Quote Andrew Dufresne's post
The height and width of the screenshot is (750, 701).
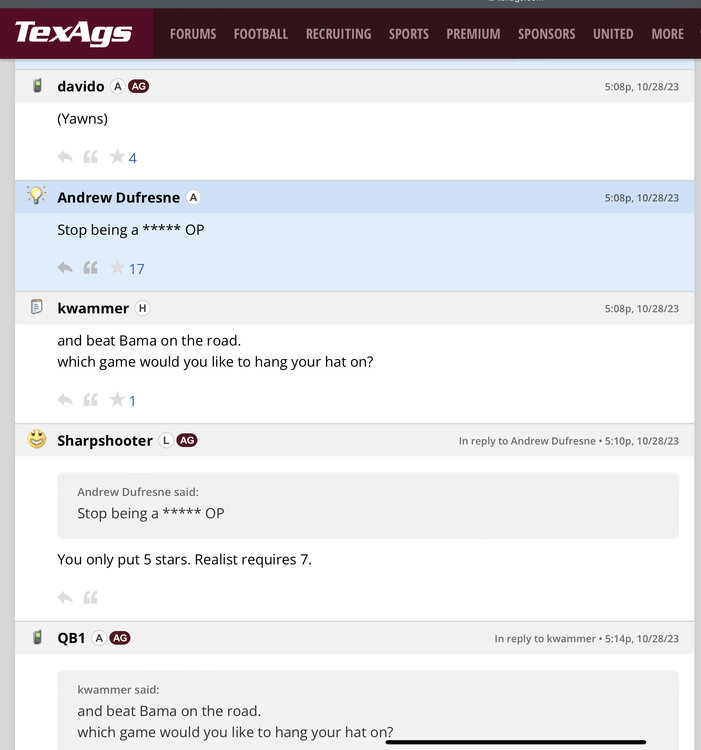coord(90,268)
